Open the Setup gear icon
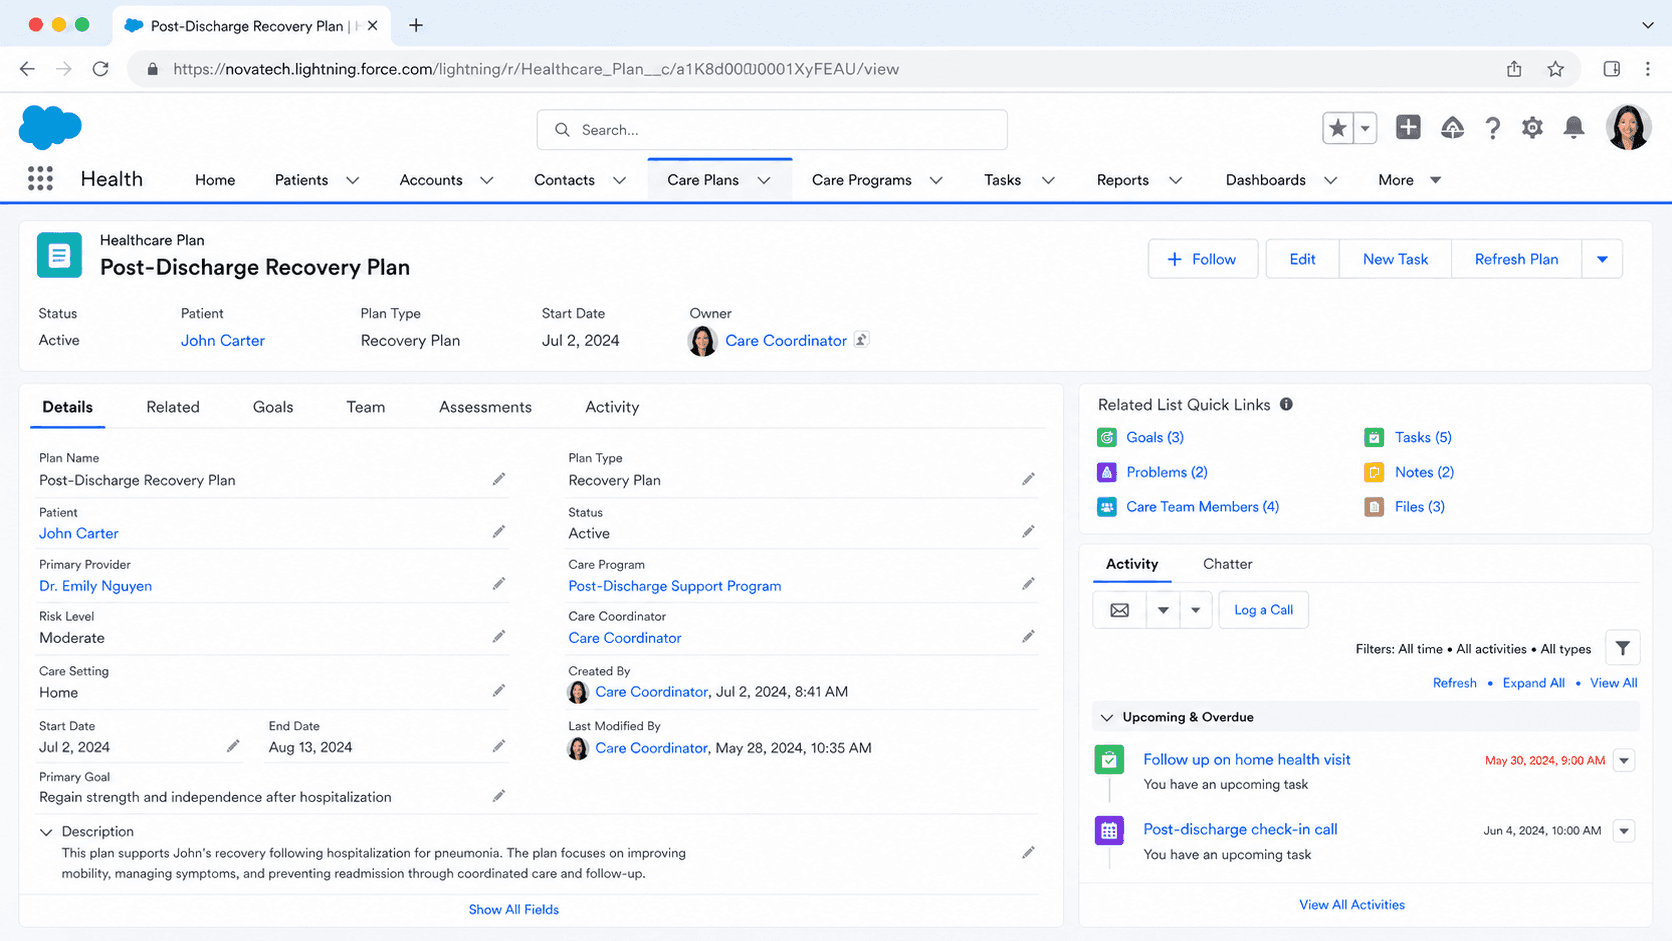This screenshot has width=1672, height=941. point(1532,128)
